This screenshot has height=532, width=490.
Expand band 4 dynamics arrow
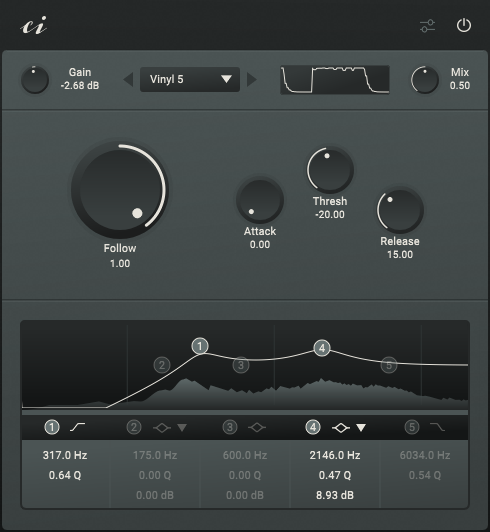click(x=361, y=428)
